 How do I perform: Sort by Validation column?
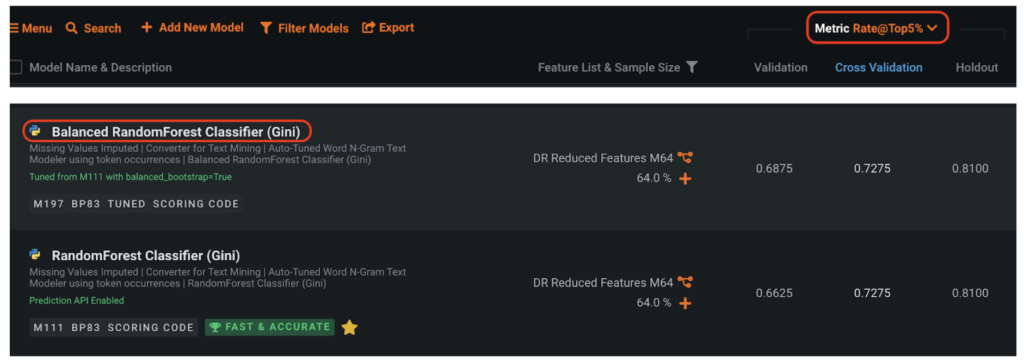tap(780, 67)
